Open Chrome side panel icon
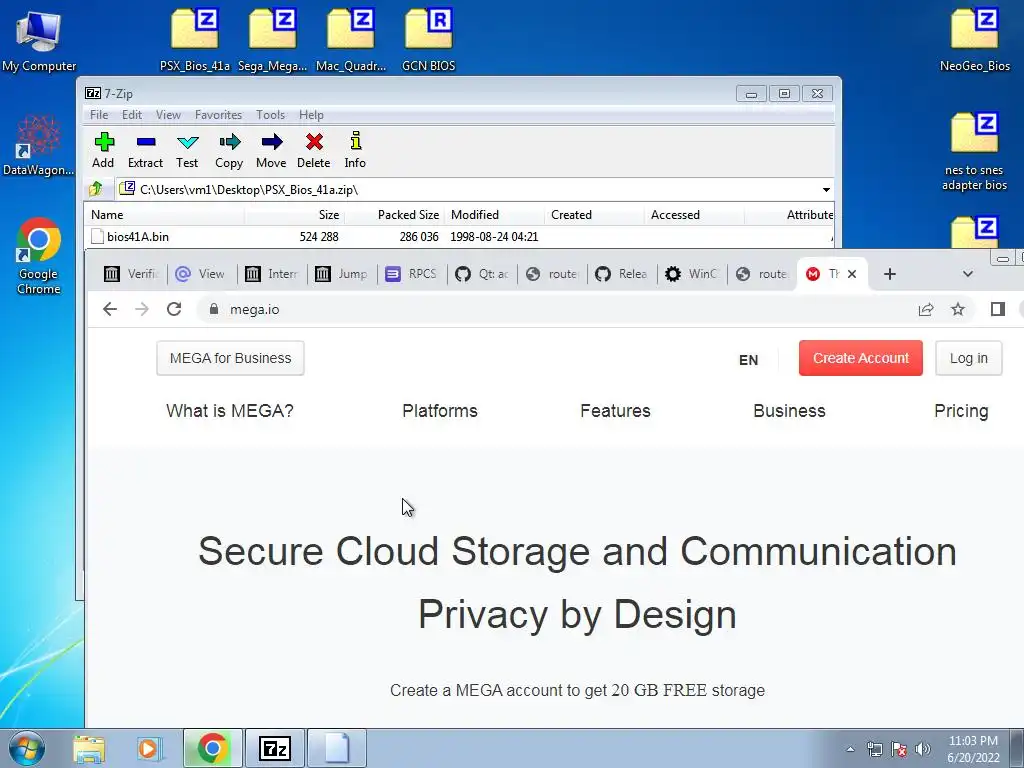The image size is (1024, 768). tap(997, 310)
